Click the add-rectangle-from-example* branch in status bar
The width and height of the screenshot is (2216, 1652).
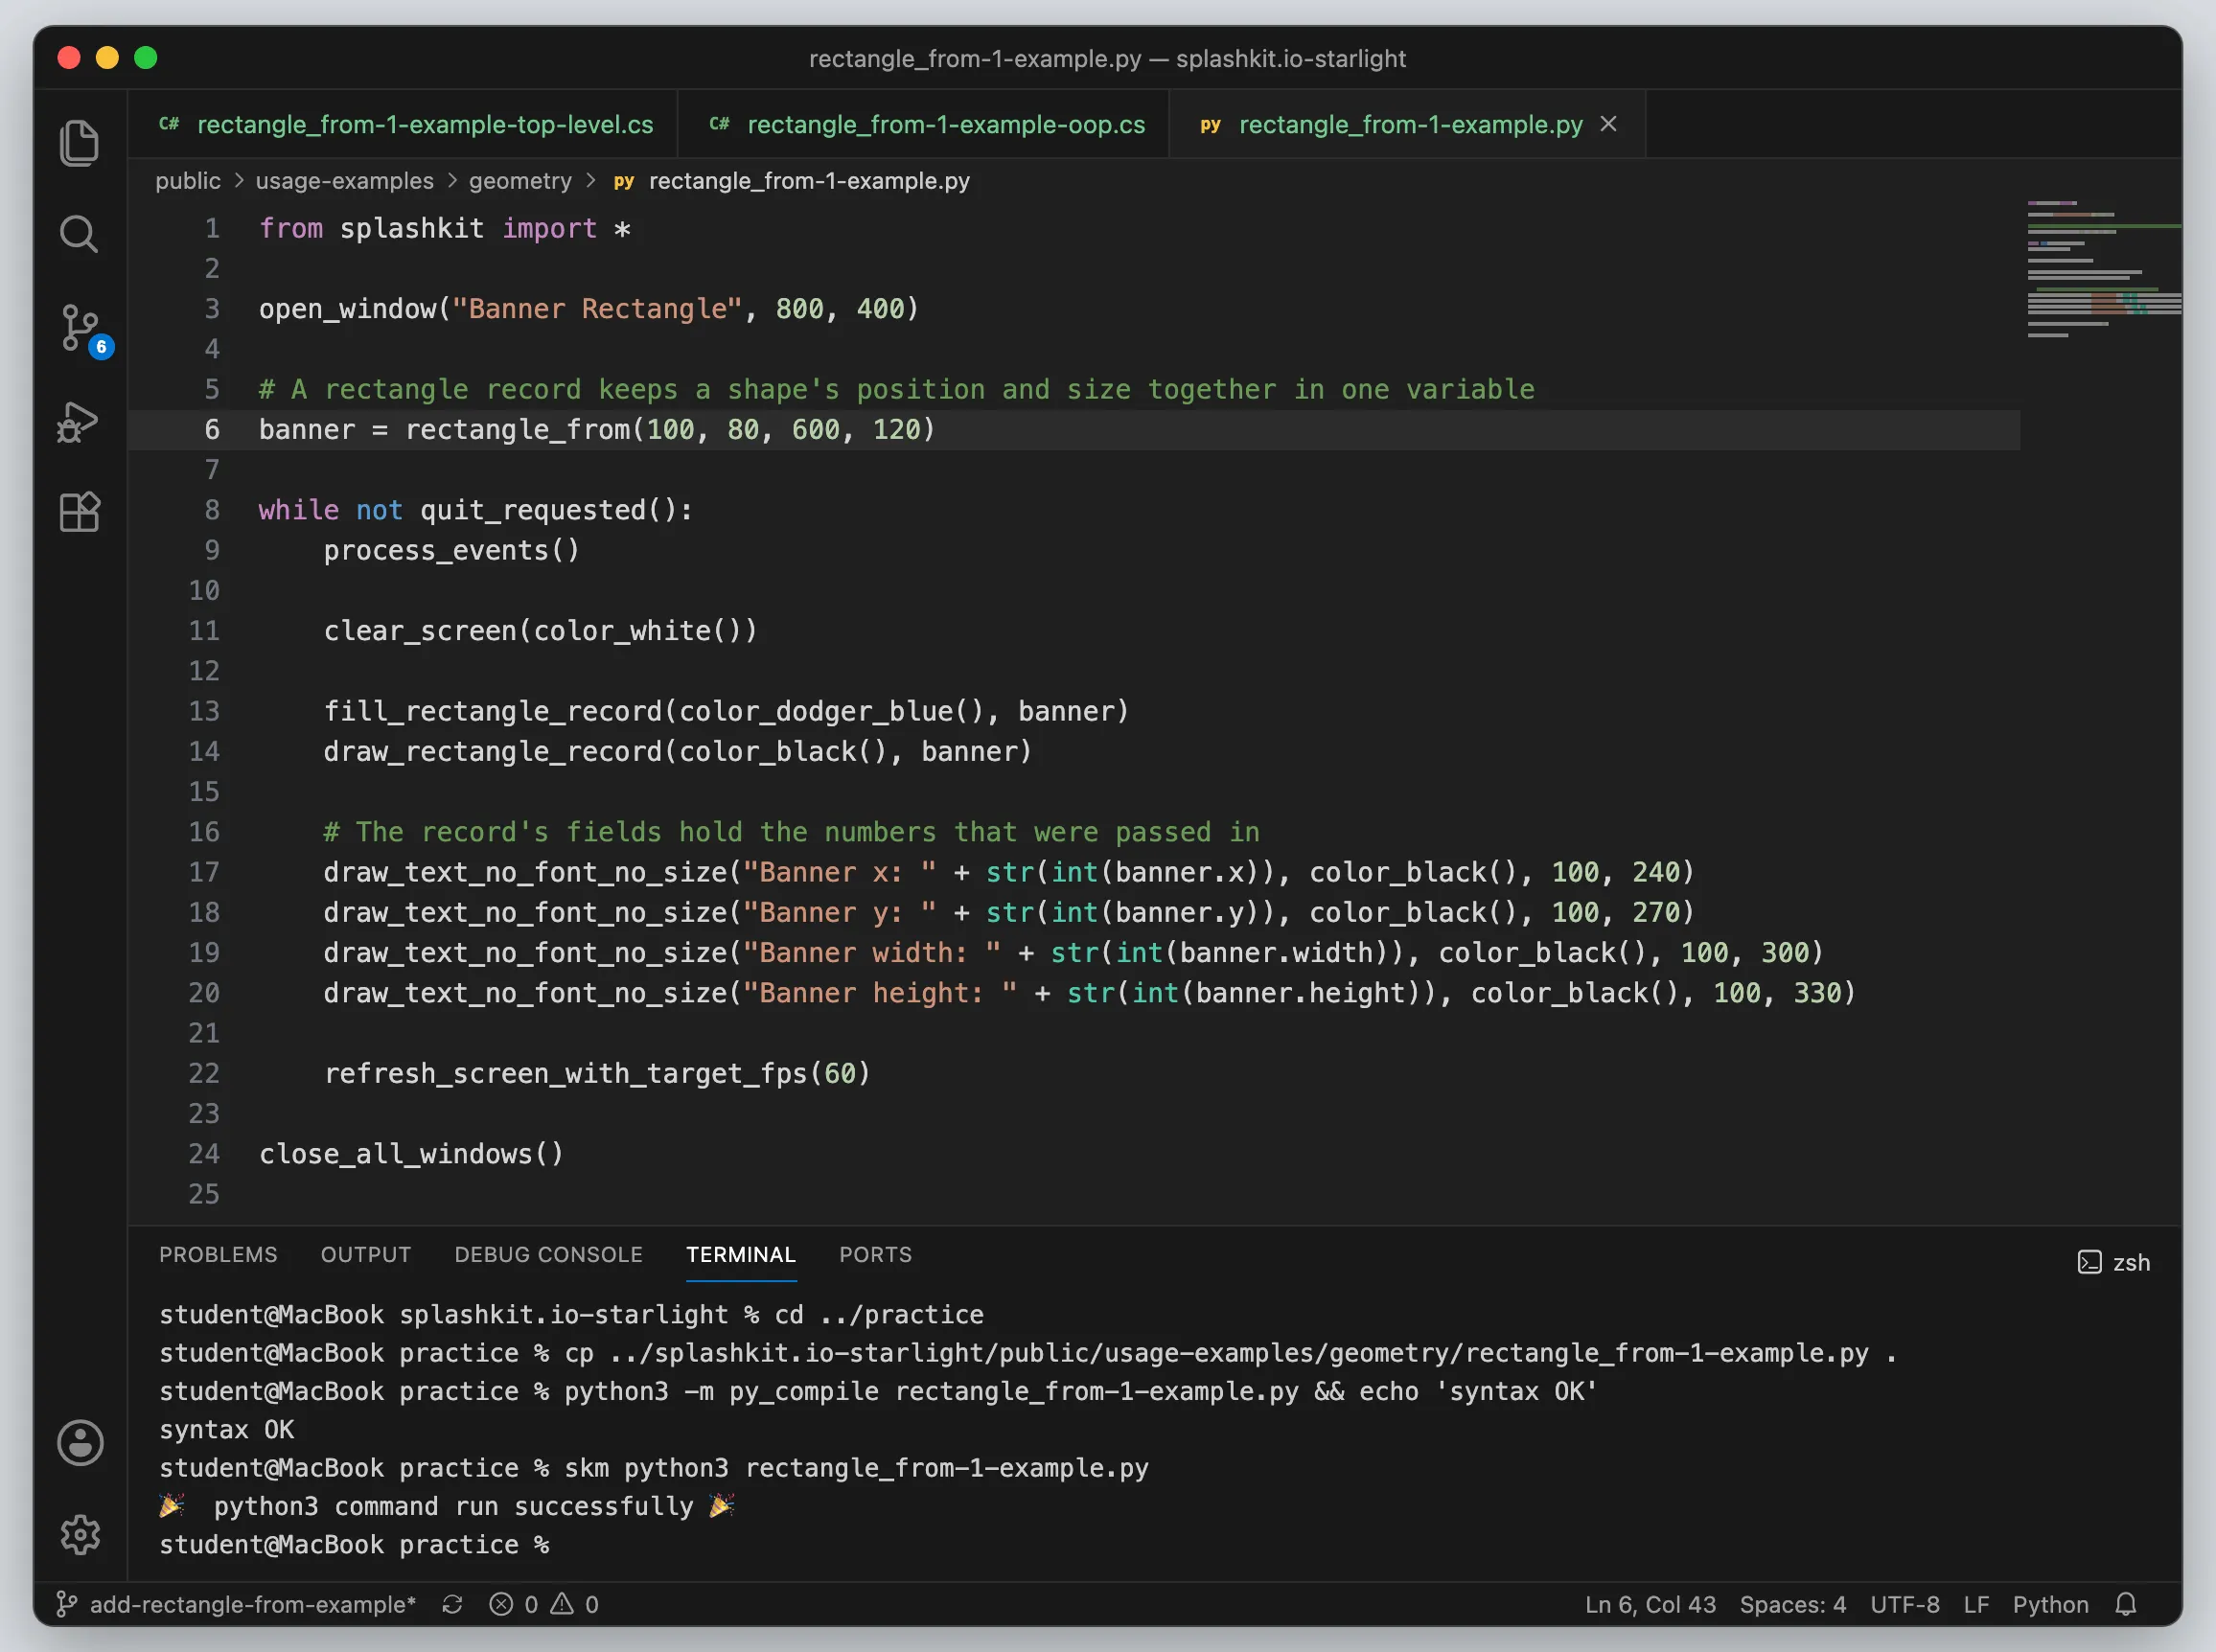236,1604
